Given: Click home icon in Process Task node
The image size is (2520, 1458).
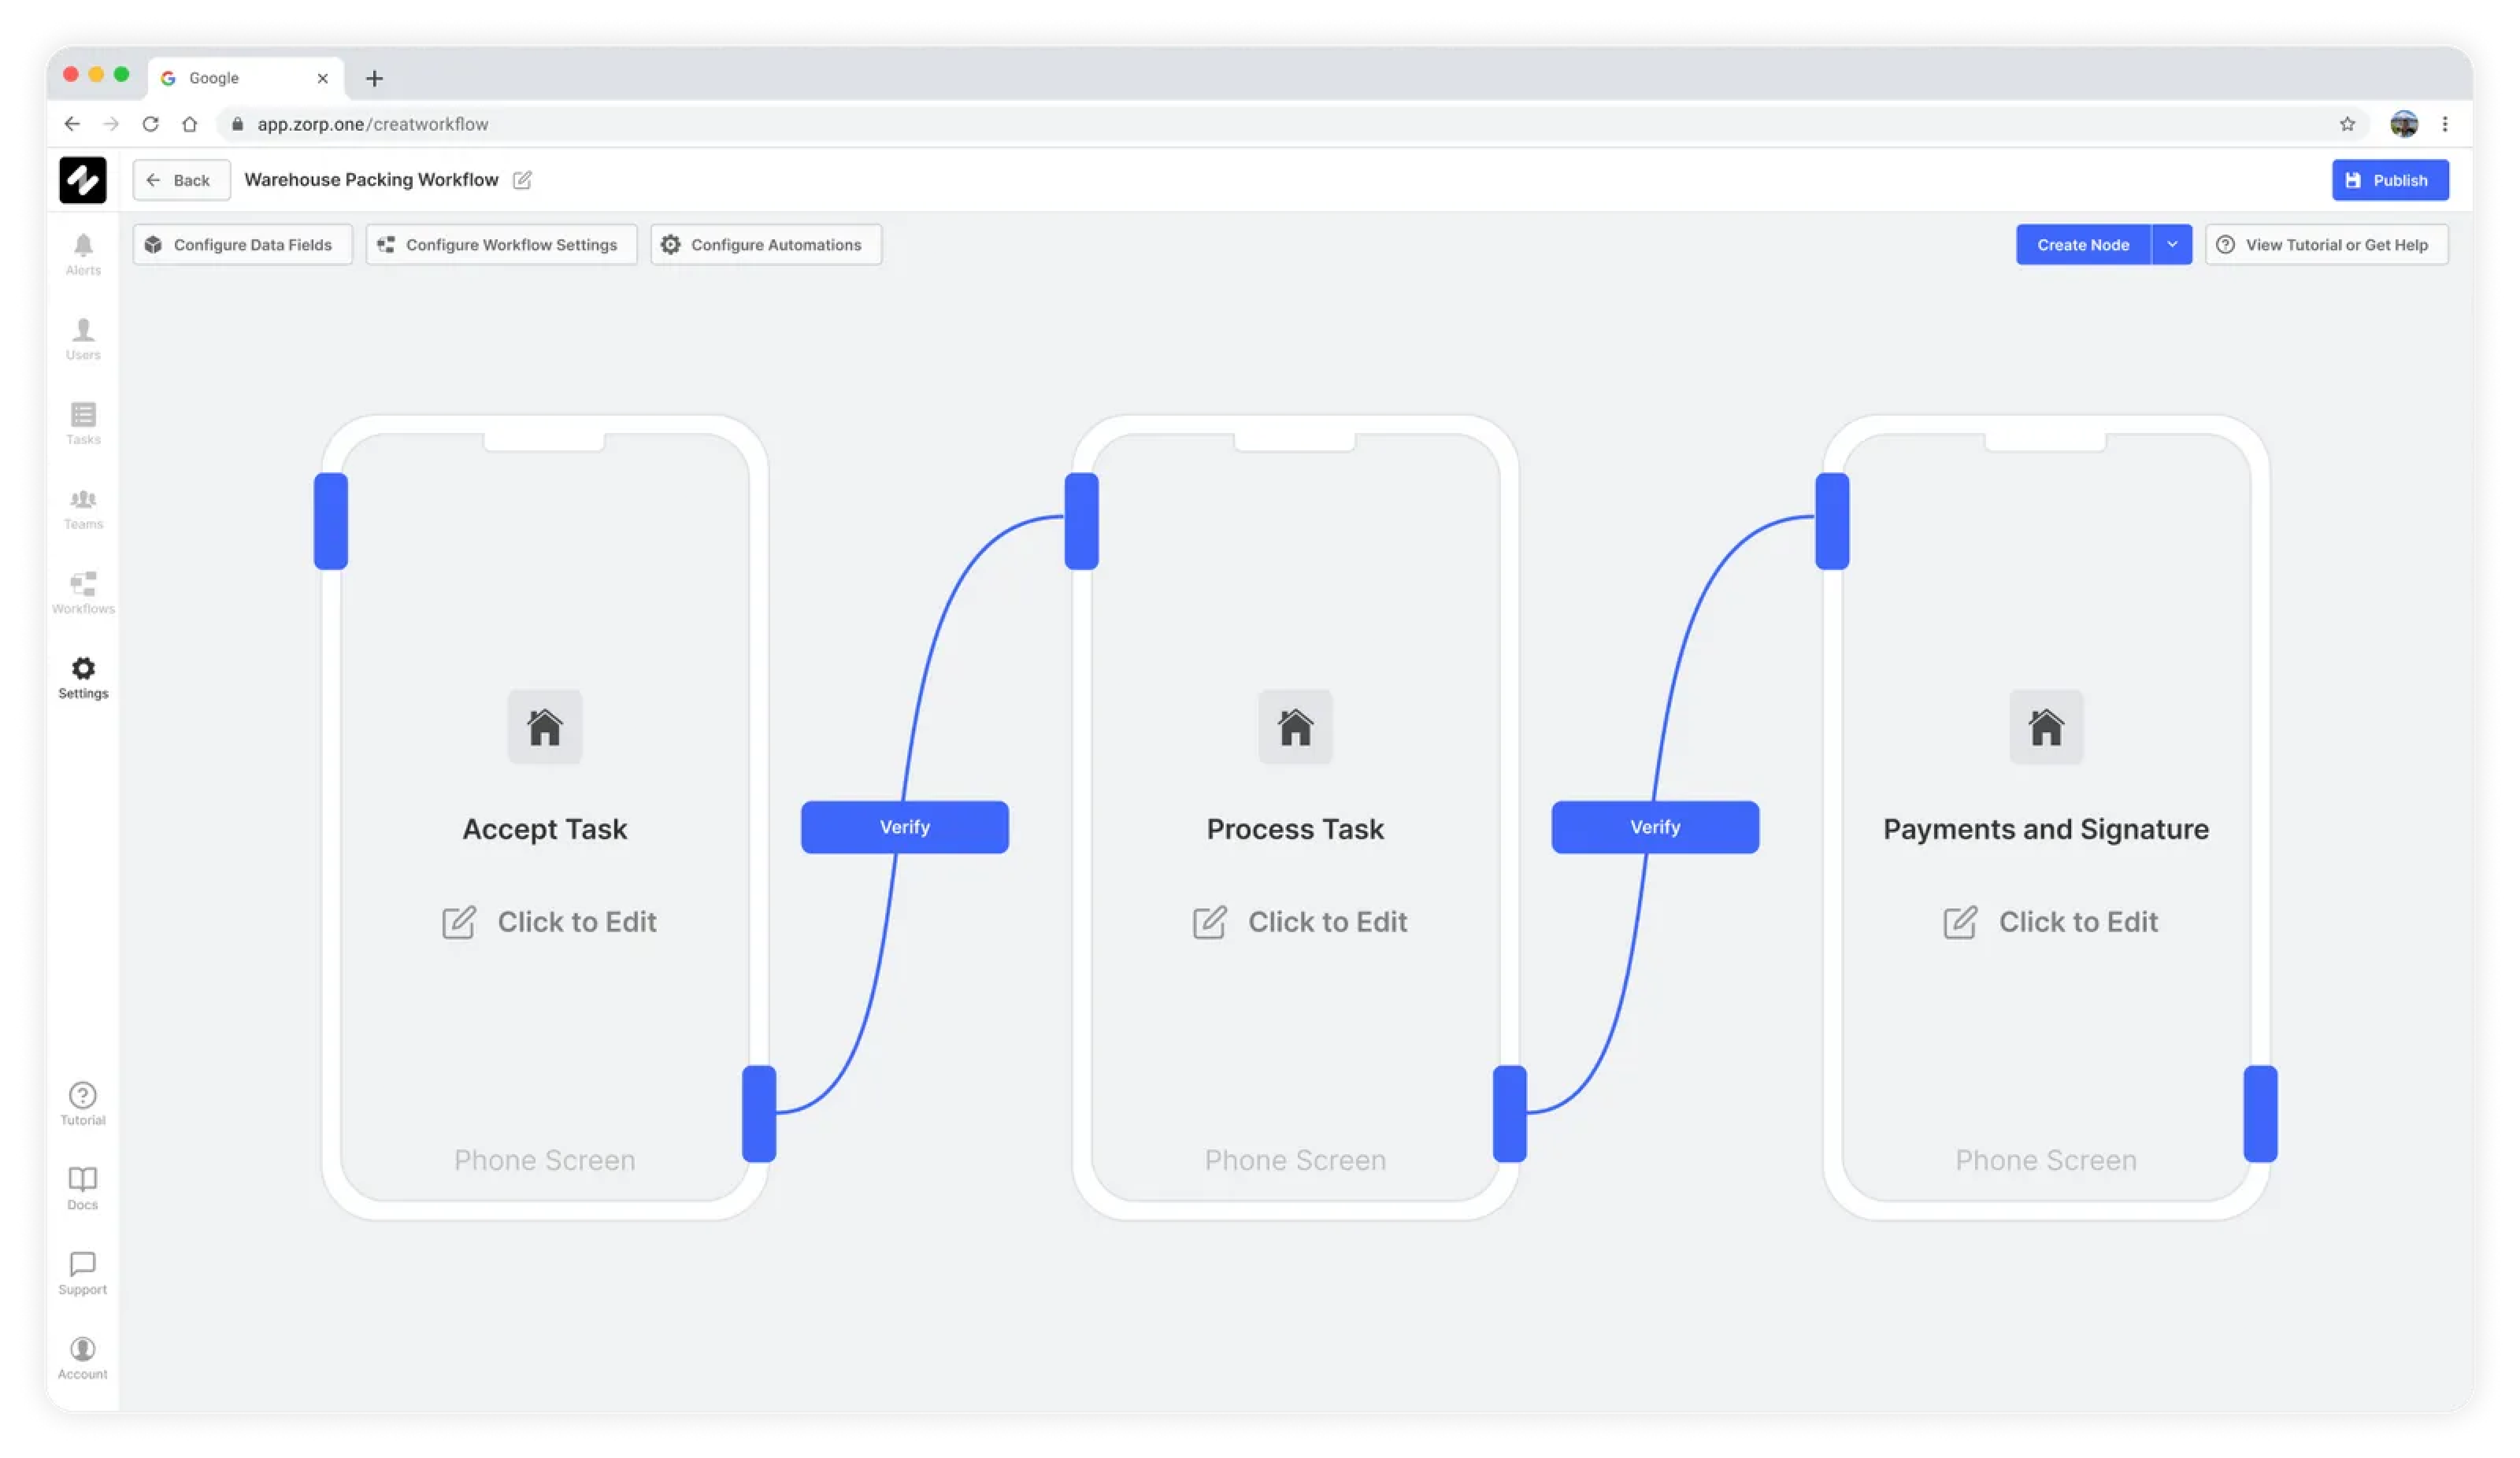Looking at the screenshot, I should (1295, 727).
